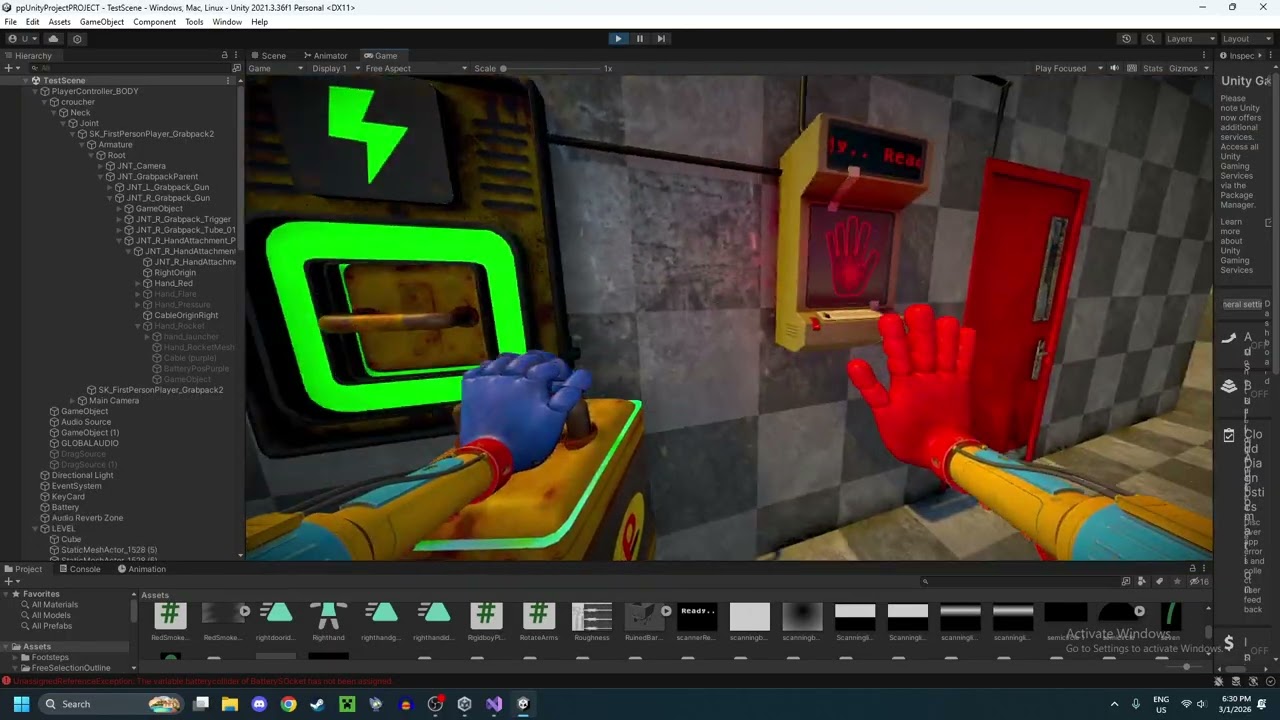The height and width of the screenshot is (720, 1280).
Task: Switch to the Animator tab
Action: tap(325, 56)
